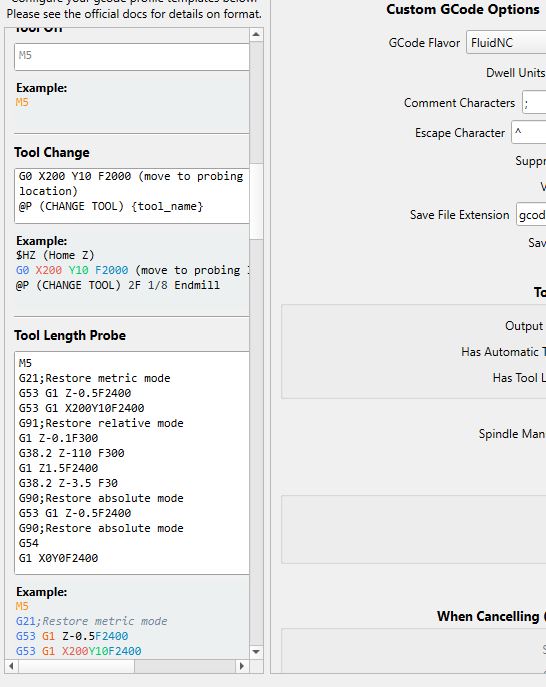Viewport: 546px width, 687px height.
Task: Open the GCode Flavor FluidNC dropdown
Action: pos(506,42)
